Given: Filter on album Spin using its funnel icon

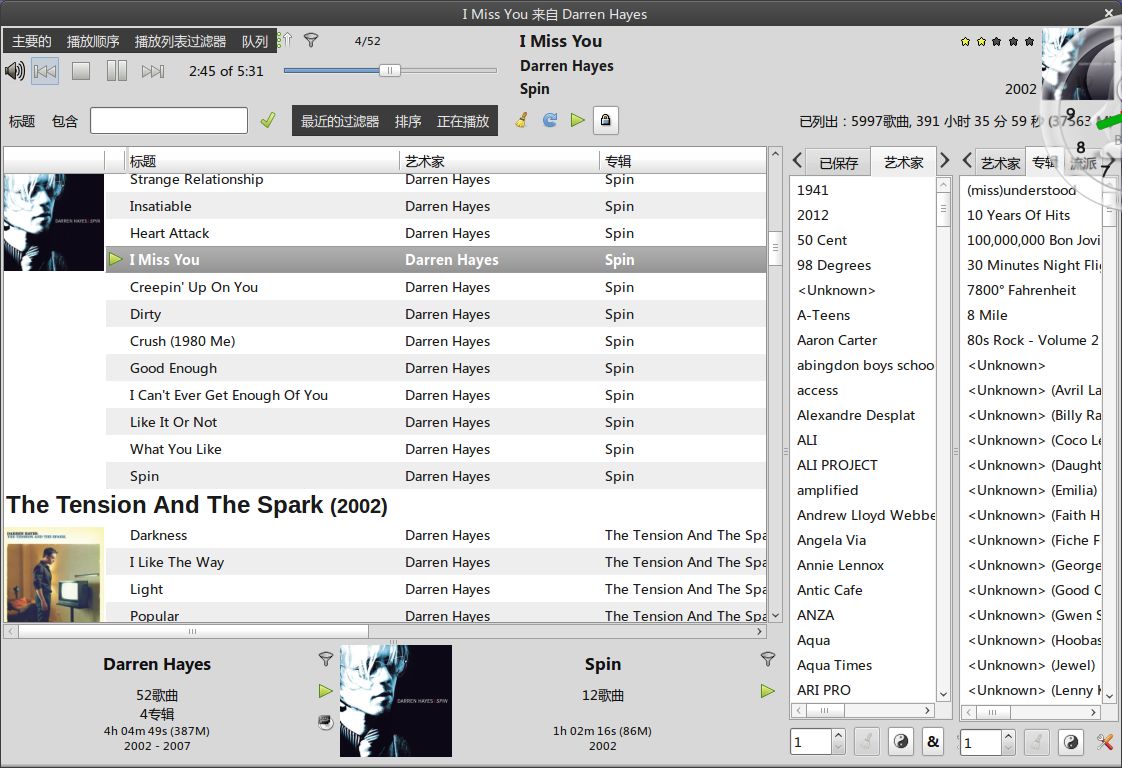Looking at the screenshot, I should point(768,658).
